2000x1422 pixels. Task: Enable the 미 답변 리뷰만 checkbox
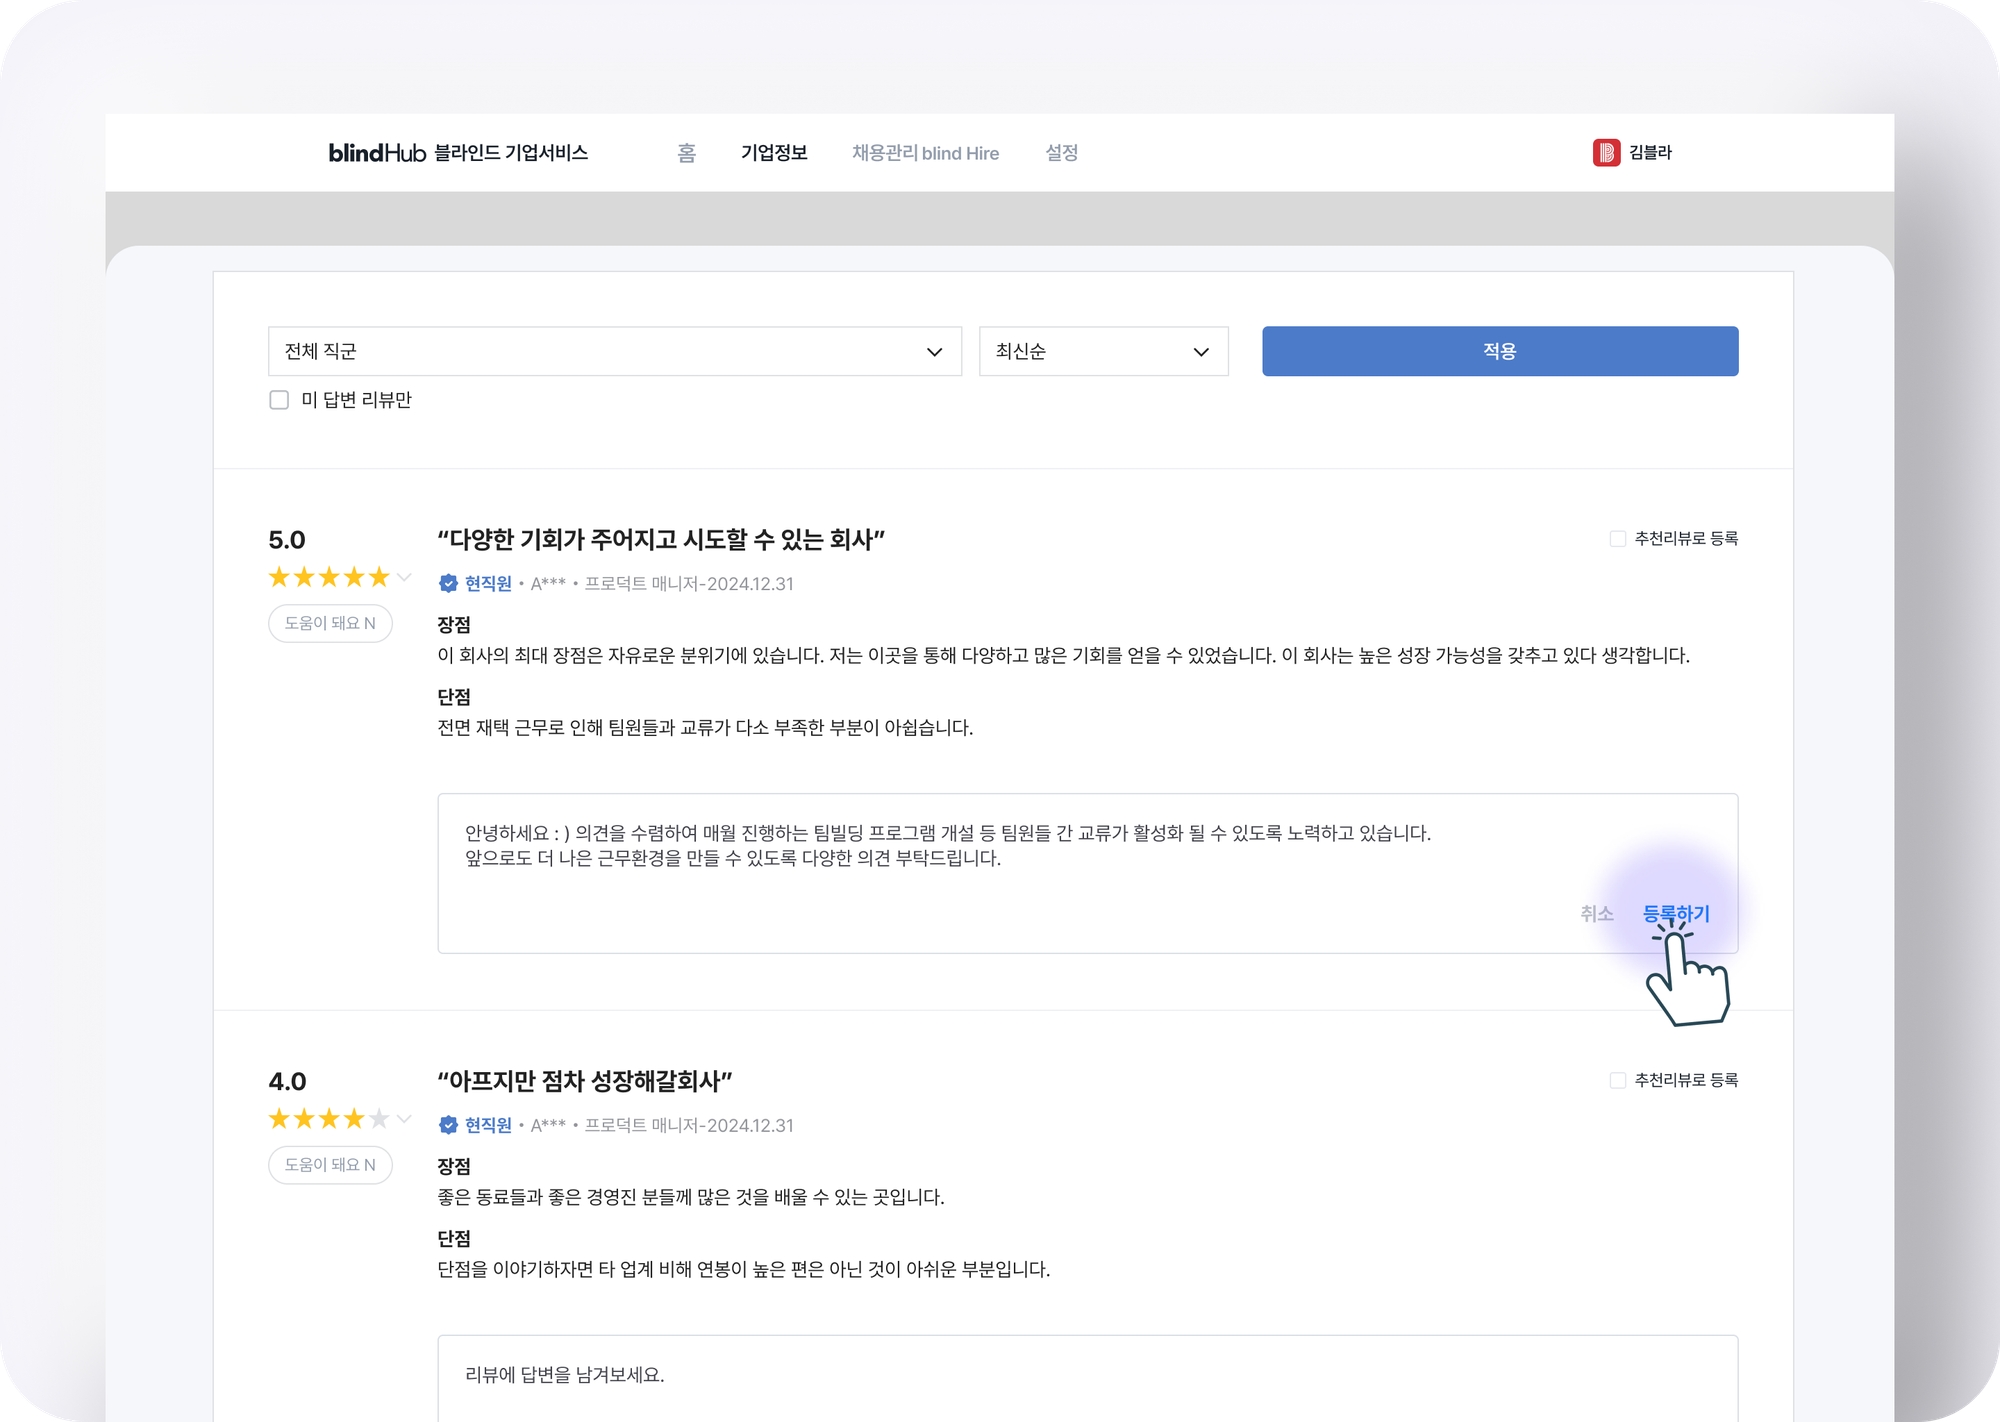(x=279, y=400)
